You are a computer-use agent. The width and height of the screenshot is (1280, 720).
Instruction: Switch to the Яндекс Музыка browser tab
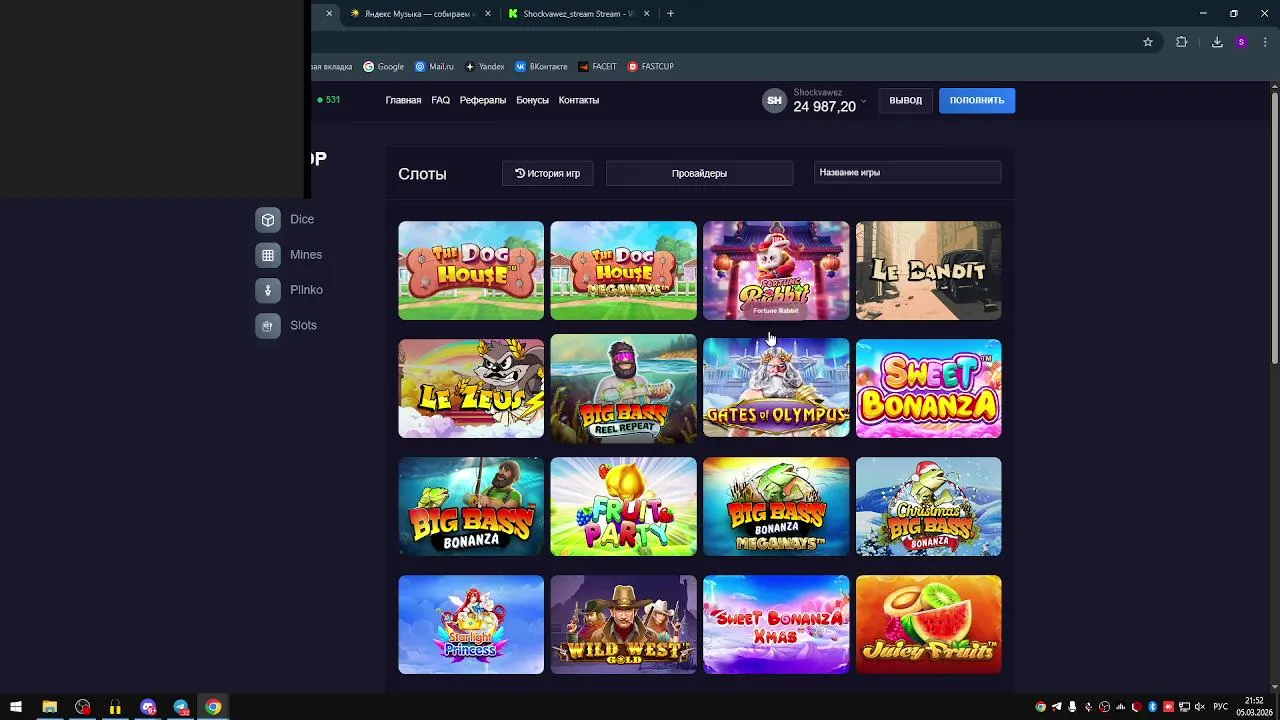click(x=421, y=13)
